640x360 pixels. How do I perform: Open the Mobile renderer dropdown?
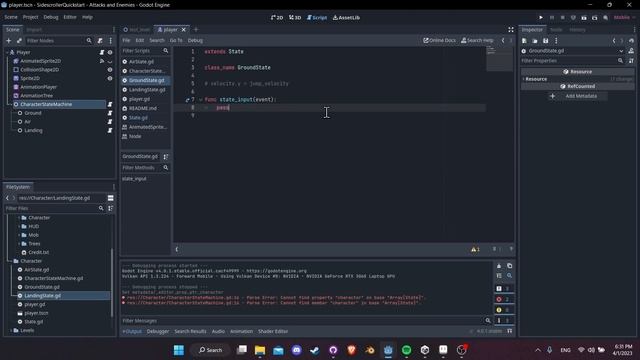pos(624,18)
